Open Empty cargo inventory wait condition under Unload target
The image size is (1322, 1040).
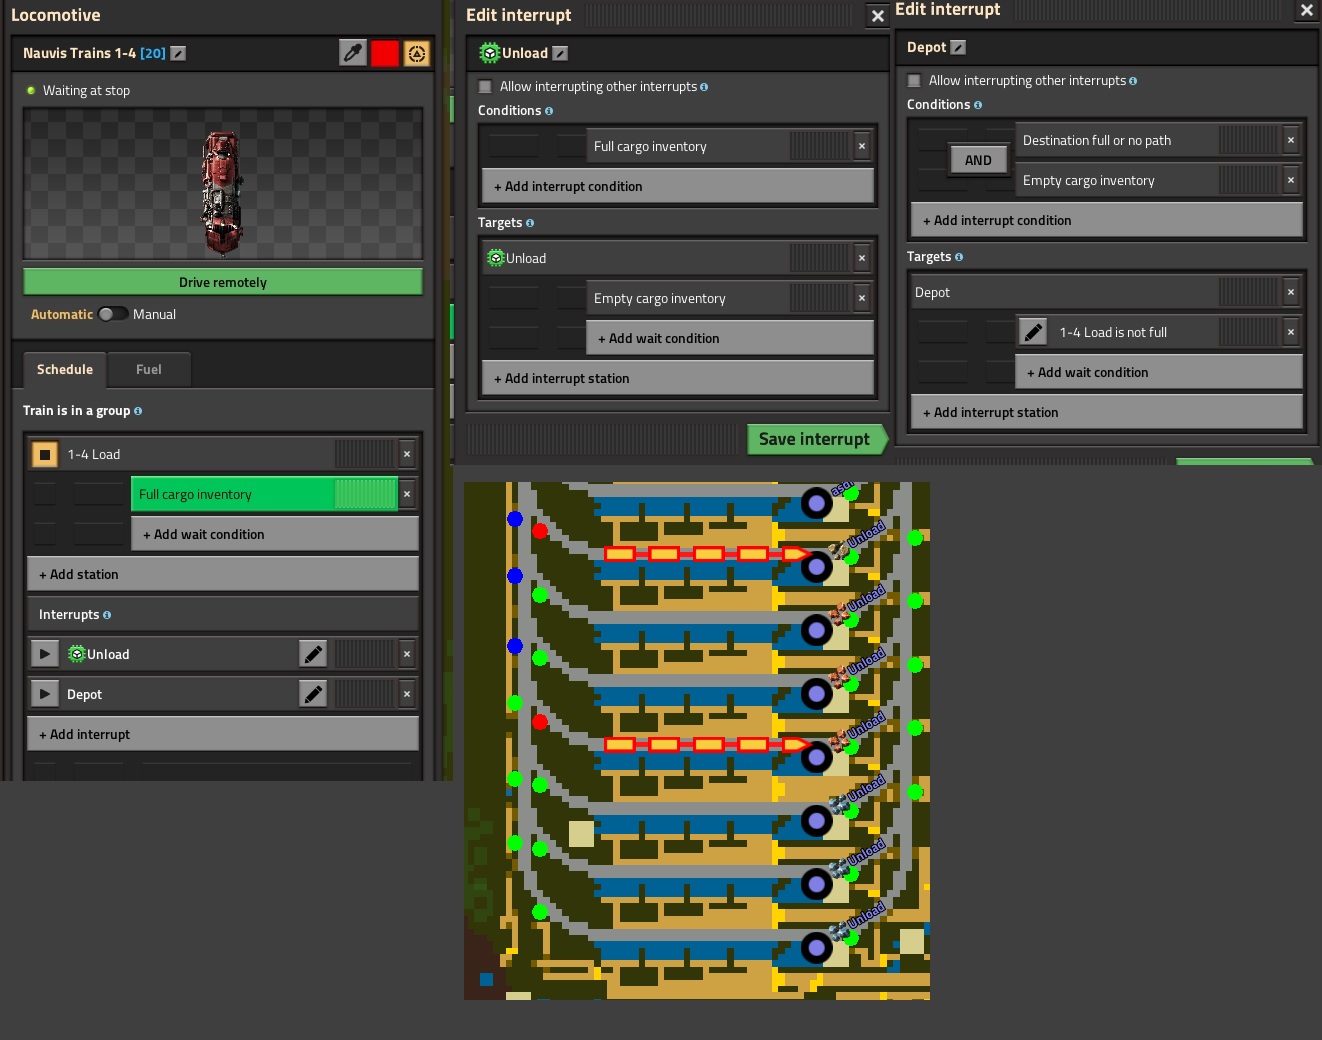pos(718,298)
